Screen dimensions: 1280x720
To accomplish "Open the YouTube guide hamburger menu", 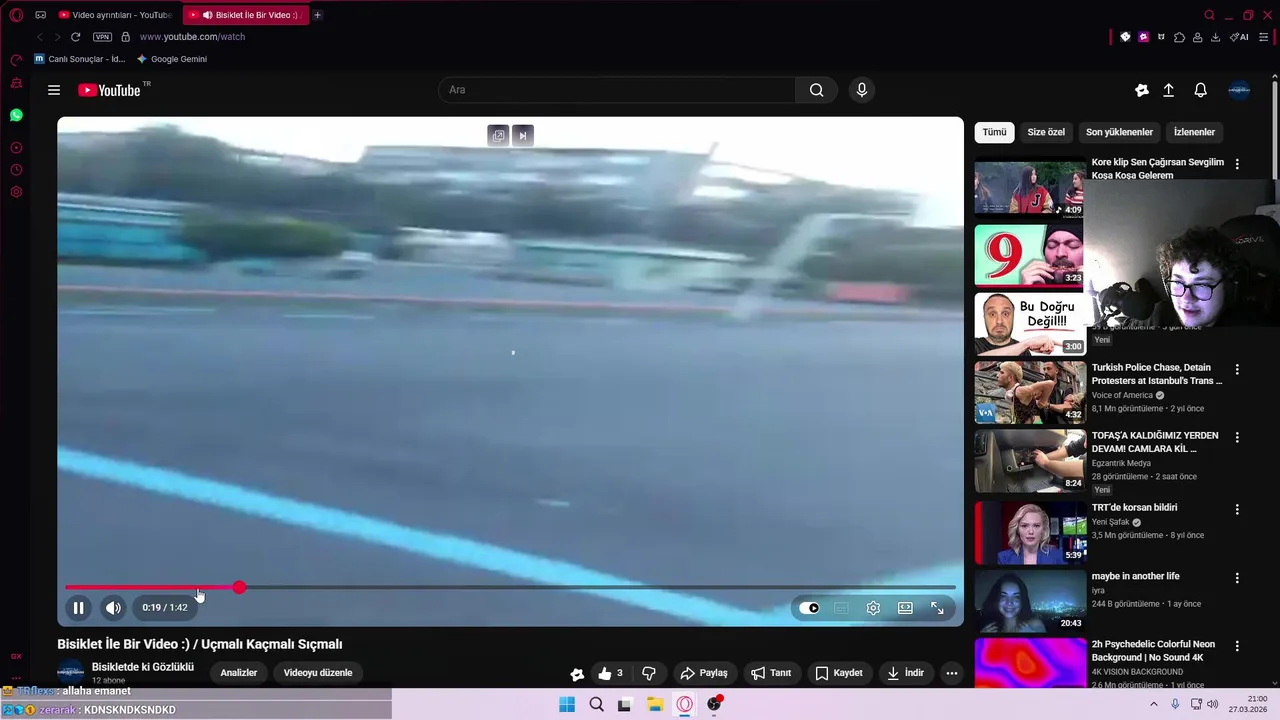I will (x=54, y=90).
